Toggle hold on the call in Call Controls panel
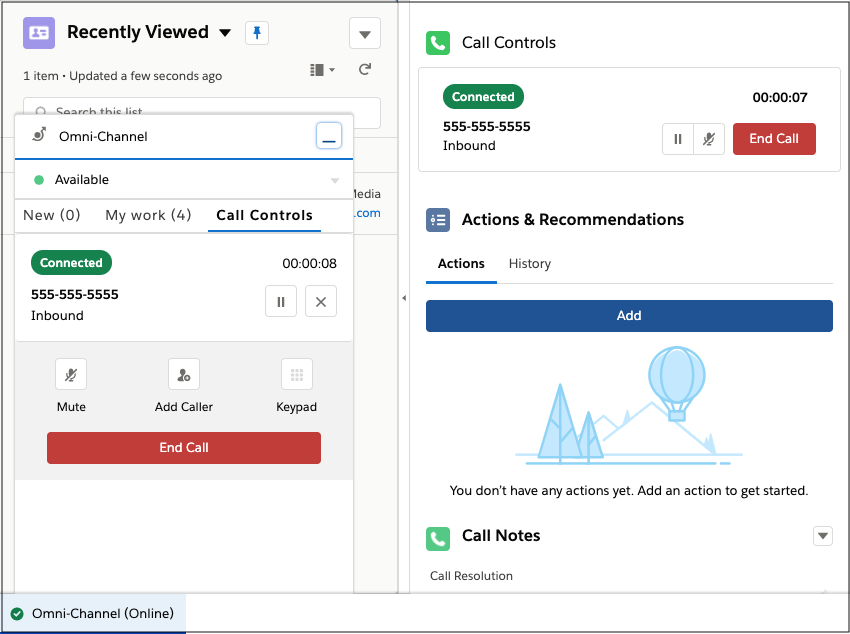850x634 pixels. (677, 139)
